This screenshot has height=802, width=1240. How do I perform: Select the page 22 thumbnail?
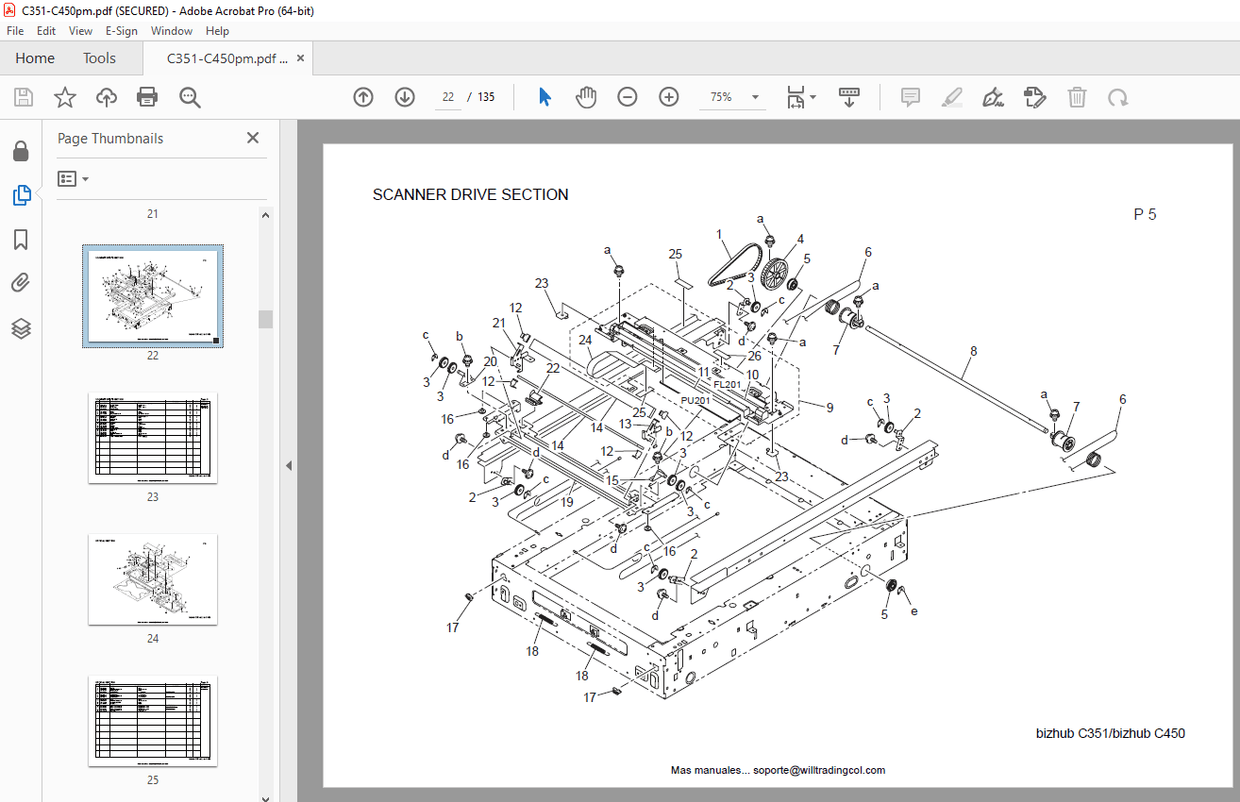click(153, 296)
